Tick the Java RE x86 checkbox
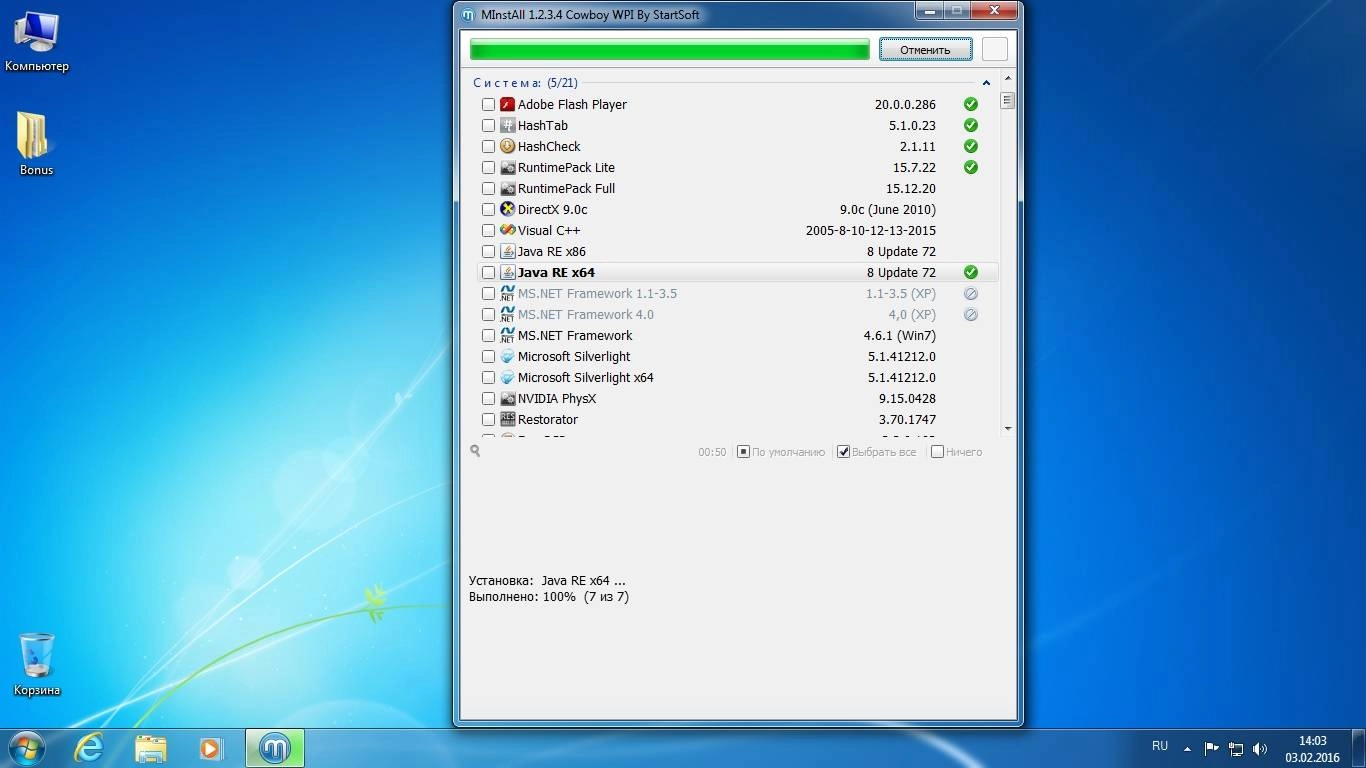Image resolution: width=1366 pixels, height=768 pixels. (488, 251)
